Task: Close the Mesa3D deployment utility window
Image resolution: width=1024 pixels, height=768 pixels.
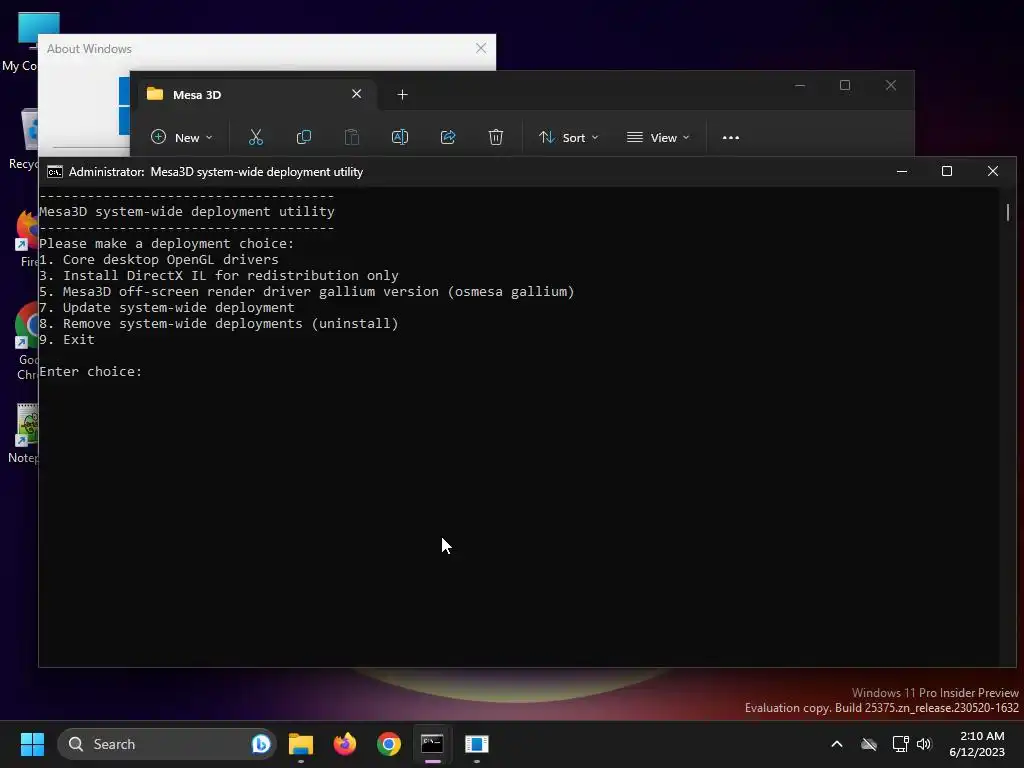Action: [x=993, y=171]
